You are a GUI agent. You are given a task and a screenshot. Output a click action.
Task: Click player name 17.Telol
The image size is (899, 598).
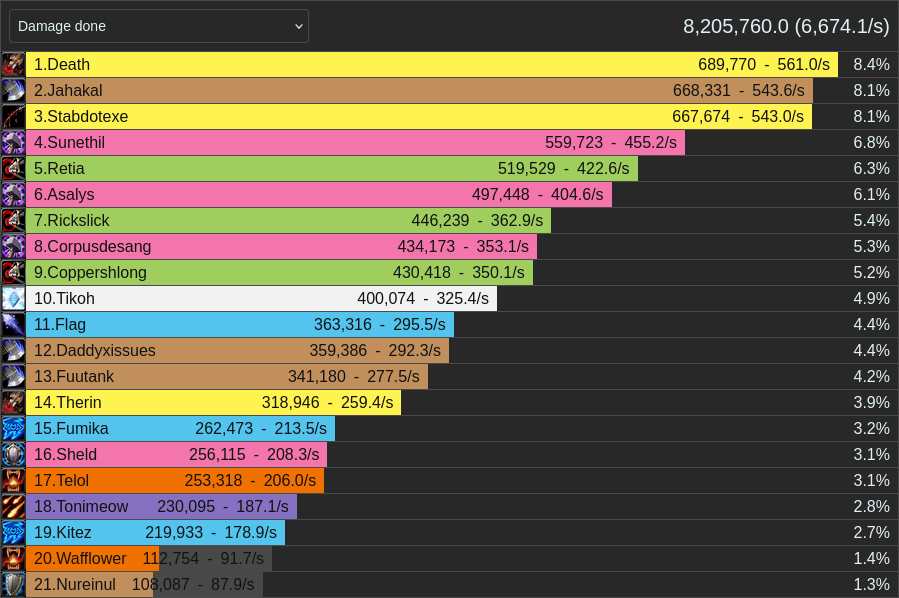[61, 480]
